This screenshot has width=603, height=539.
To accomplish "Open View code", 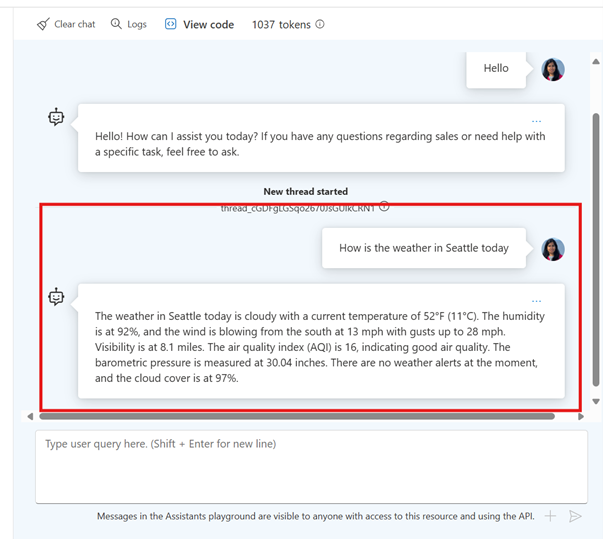I will [x=208, y=25].
